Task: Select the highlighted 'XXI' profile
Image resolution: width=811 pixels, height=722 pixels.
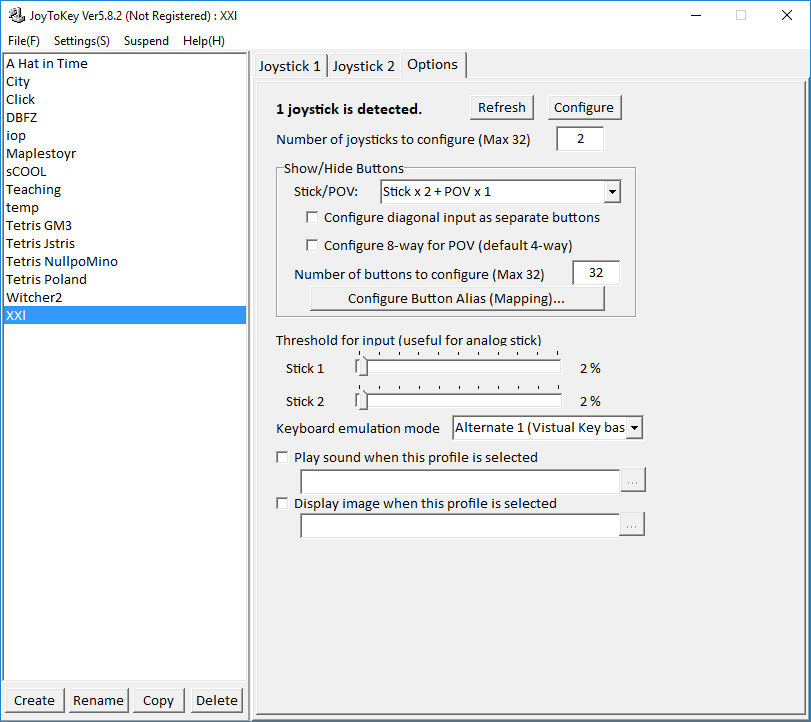Action: click(125, 315)
